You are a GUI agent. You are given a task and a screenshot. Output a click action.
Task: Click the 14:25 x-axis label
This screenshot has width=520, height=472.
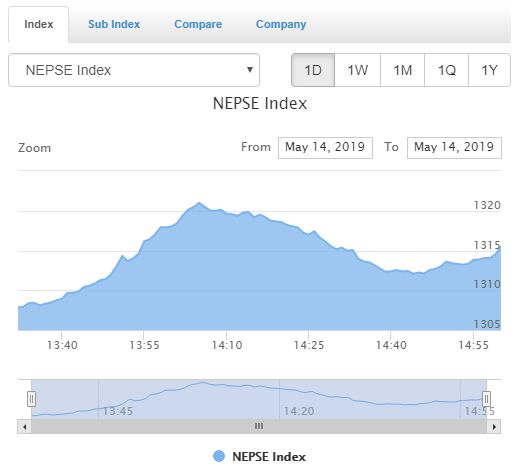pyautogui.click(x=309, y=345)
